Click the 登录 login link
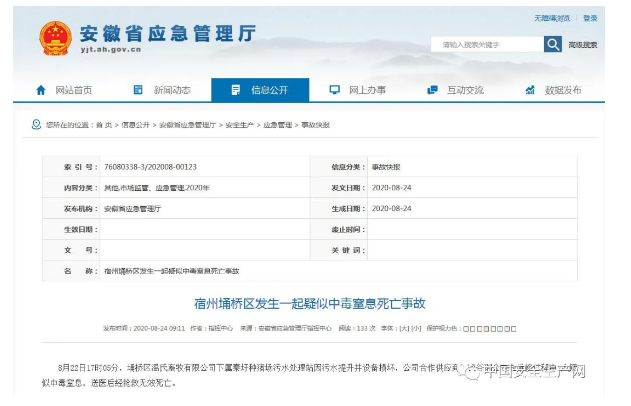Viewport: 631px width, 406px height. coord(590,18)
